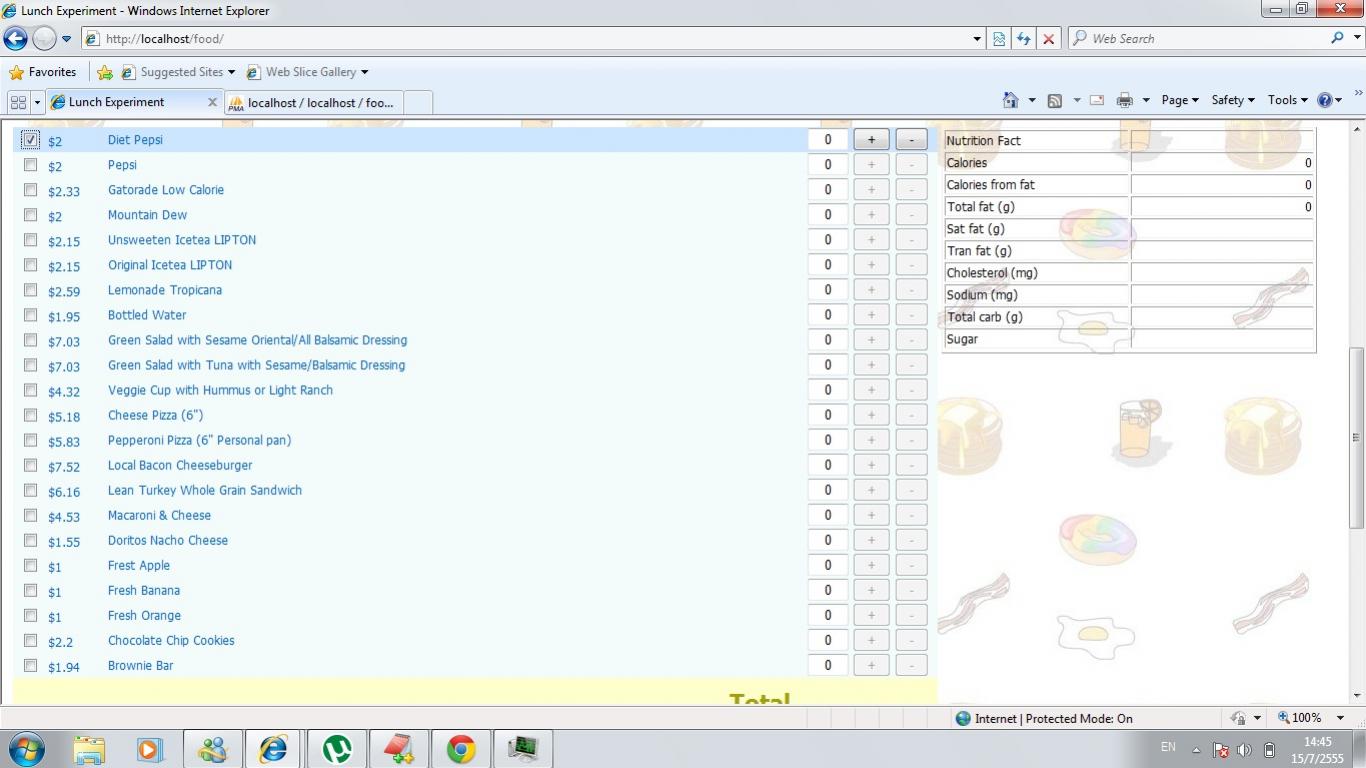This screenshot has width=1366, height=768.
Task: Open Windows Live Messenger in the taskbar
Action: click(212, 749)
